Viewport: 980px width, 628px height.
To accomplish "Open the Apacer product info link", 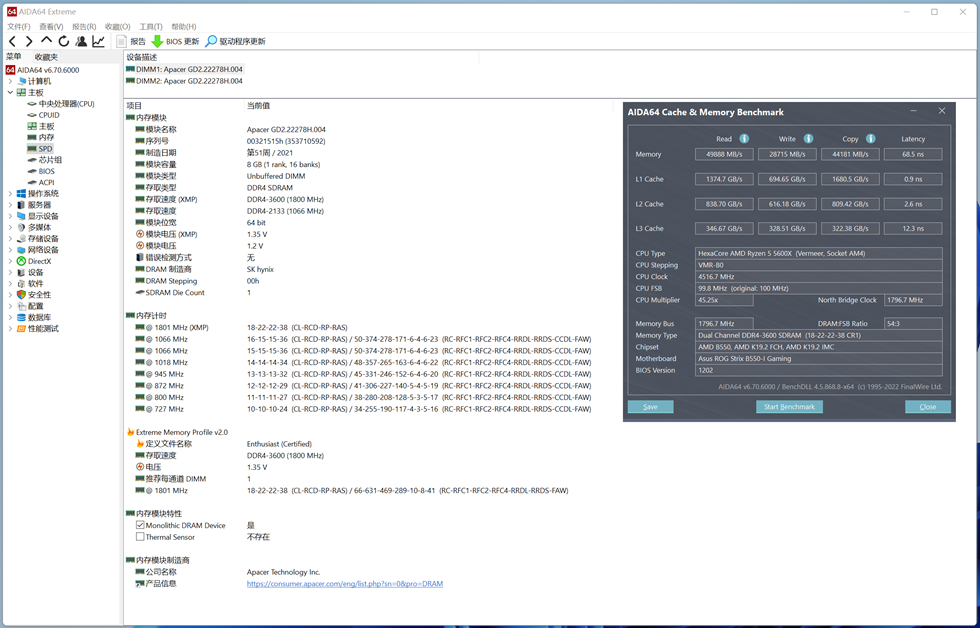I will pos(344,584).
